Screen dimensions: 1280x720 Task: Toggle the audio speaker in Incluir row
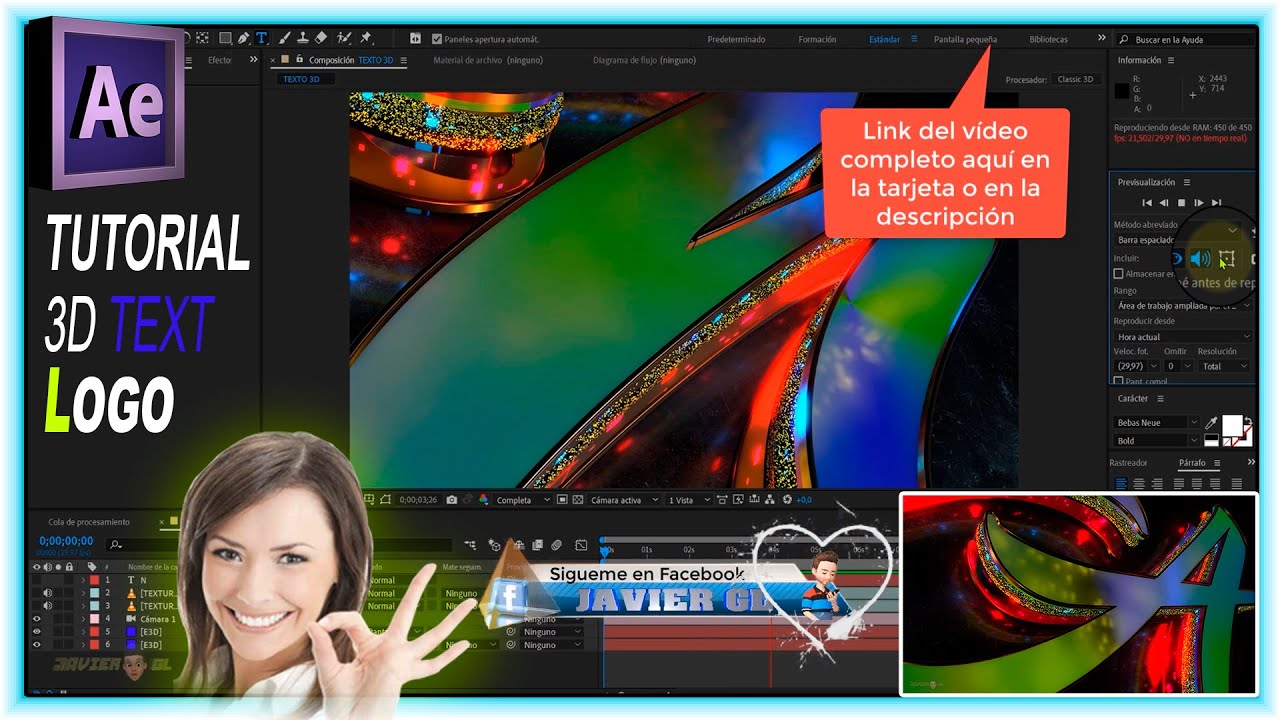(x=1201, y=259)
